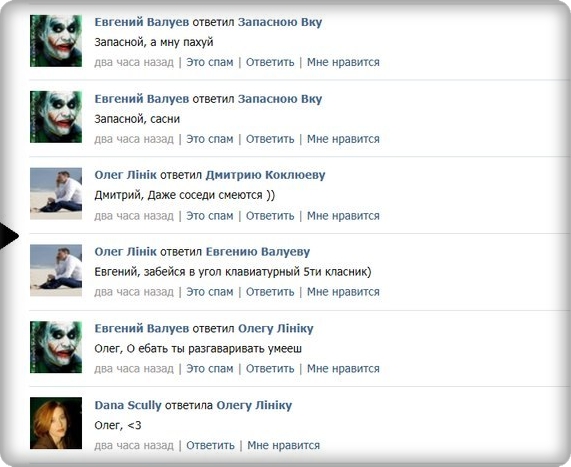
Task: Click the black arrow at the left edge
Action: tap(9, 236)
